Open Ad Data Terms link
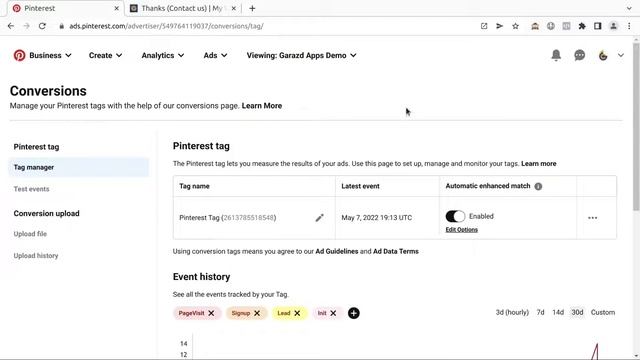 [396, 251]
